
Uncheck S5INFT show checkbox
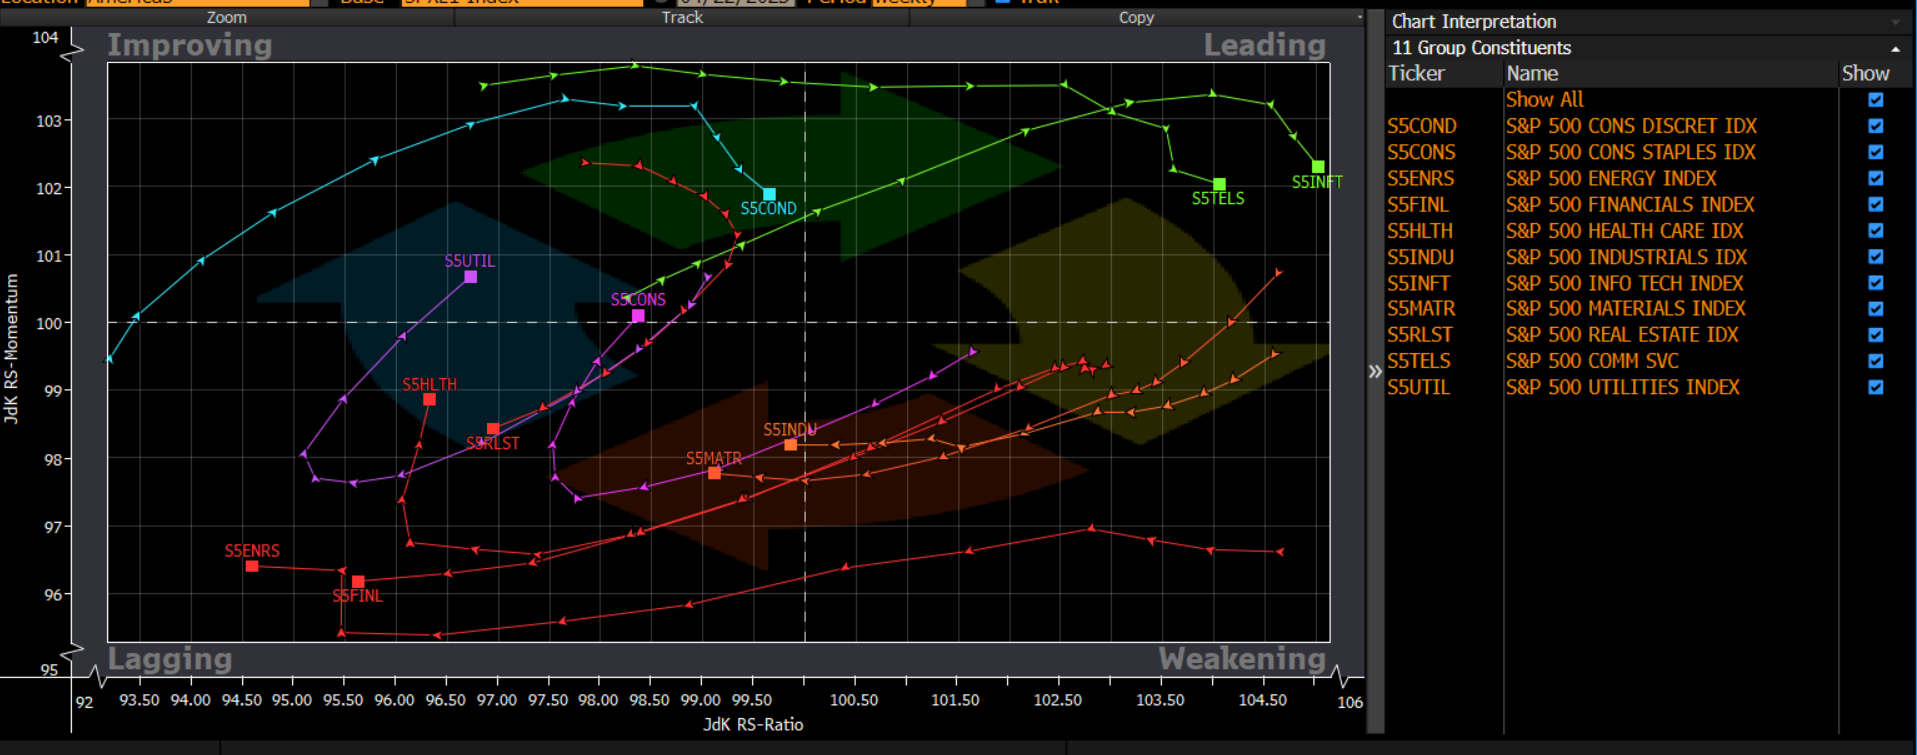point(1876,283)
